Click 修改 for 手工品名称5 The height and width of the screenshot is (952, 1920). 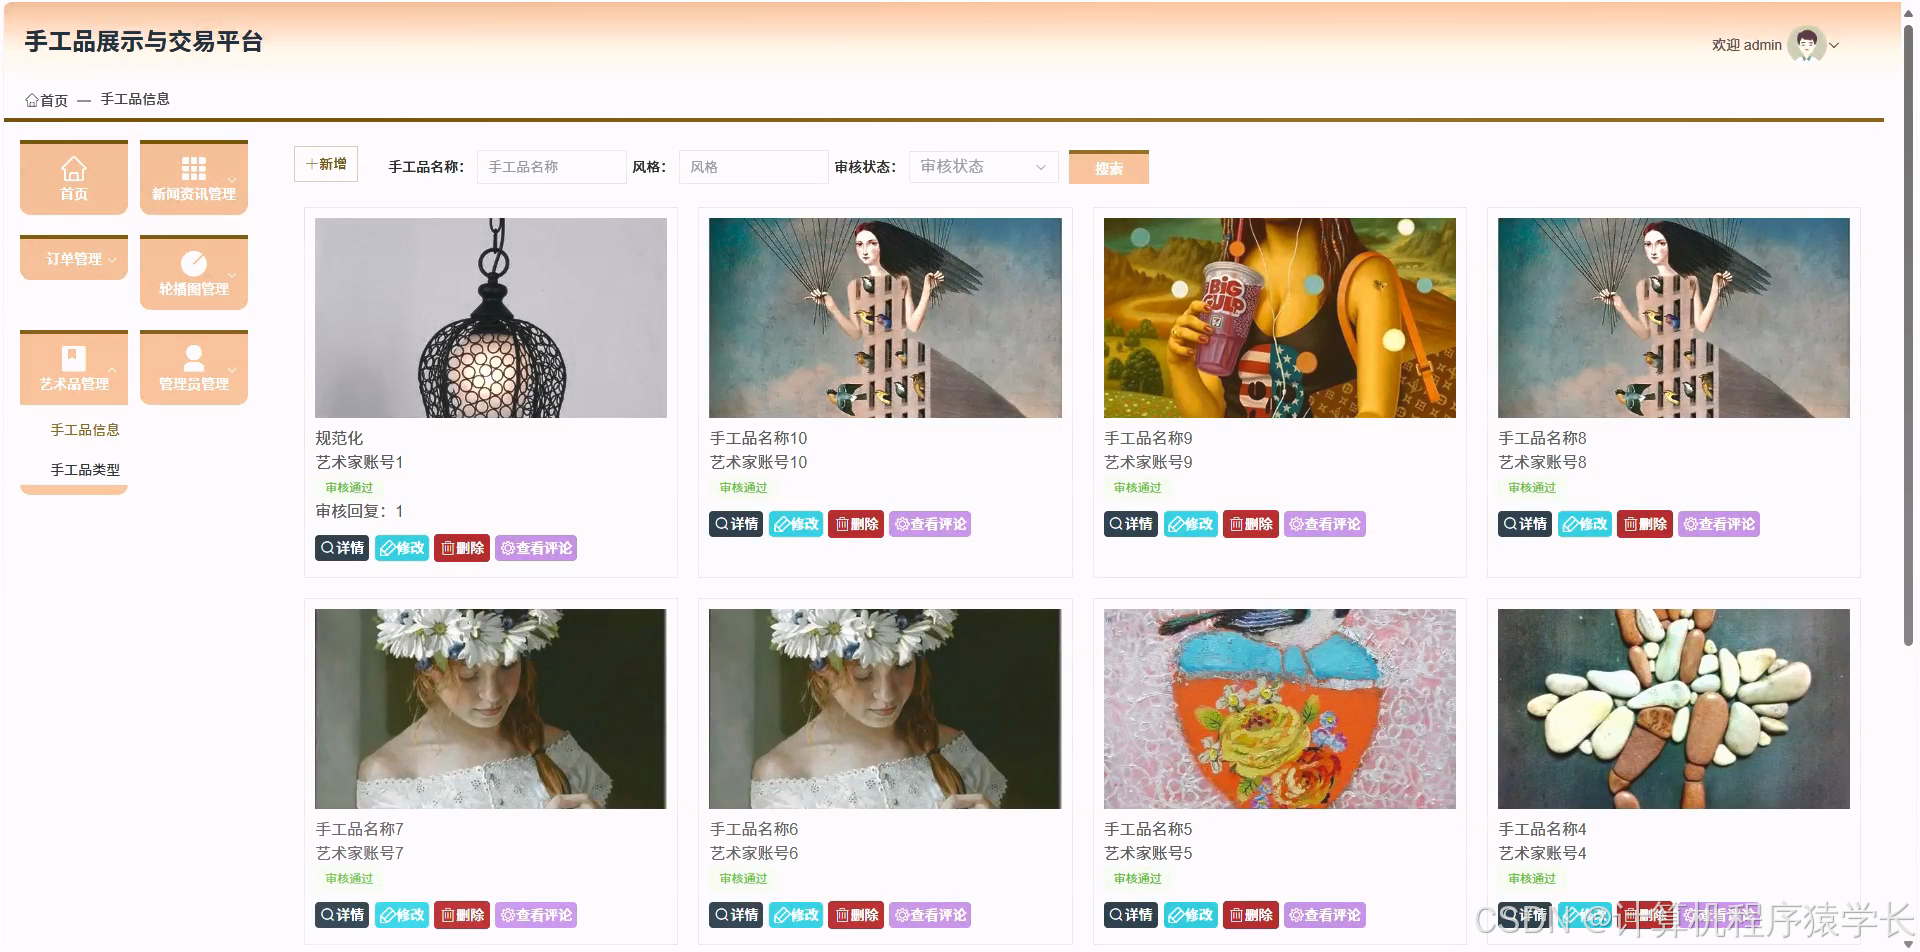click(x=1191, y=915)
